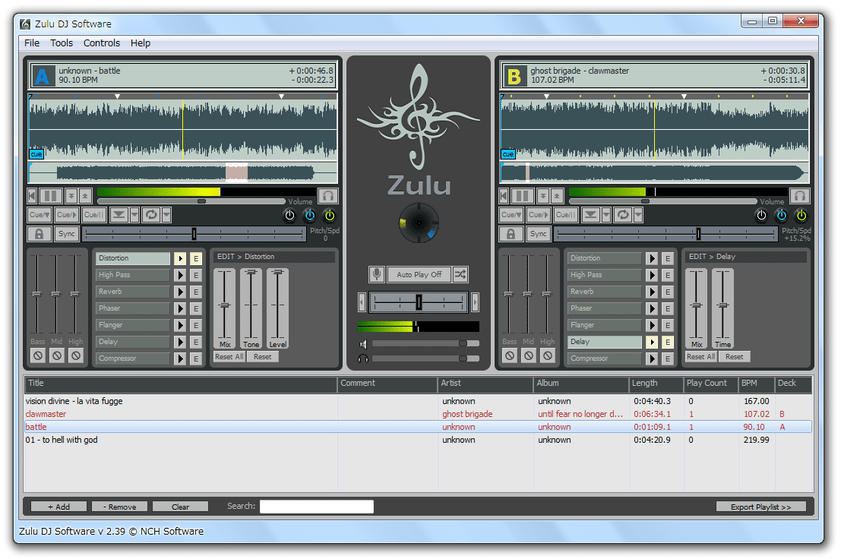The width and height of the screenshot is (841, 559).
Task: Open dropdown beside the down-arrow button on Deck A
Action: tap(135, 215)
